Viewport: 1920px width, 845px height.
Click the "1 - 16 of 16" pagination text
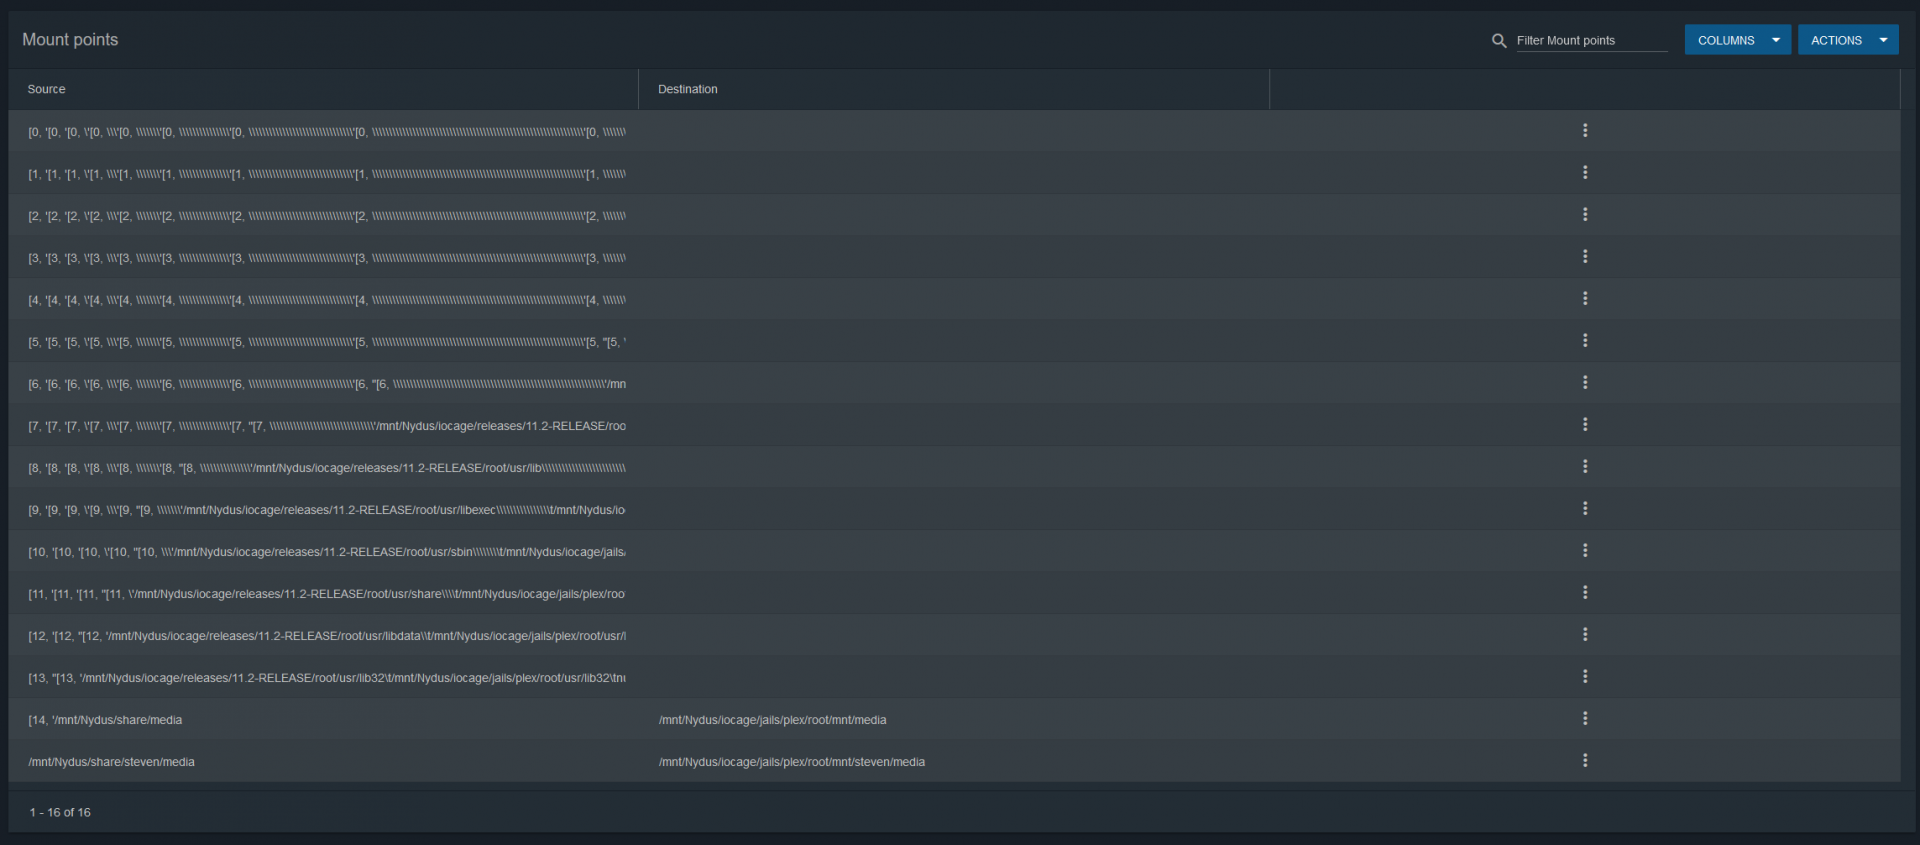coord(60,812)
